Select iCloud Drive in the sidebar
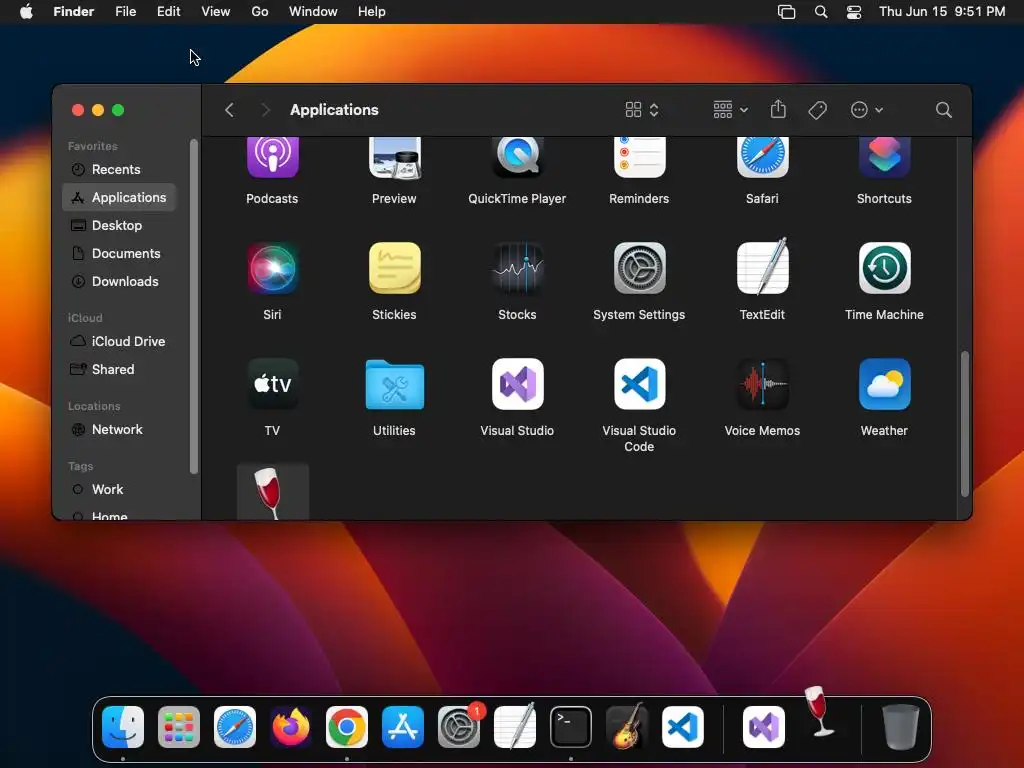 click(x=119, y=342)
